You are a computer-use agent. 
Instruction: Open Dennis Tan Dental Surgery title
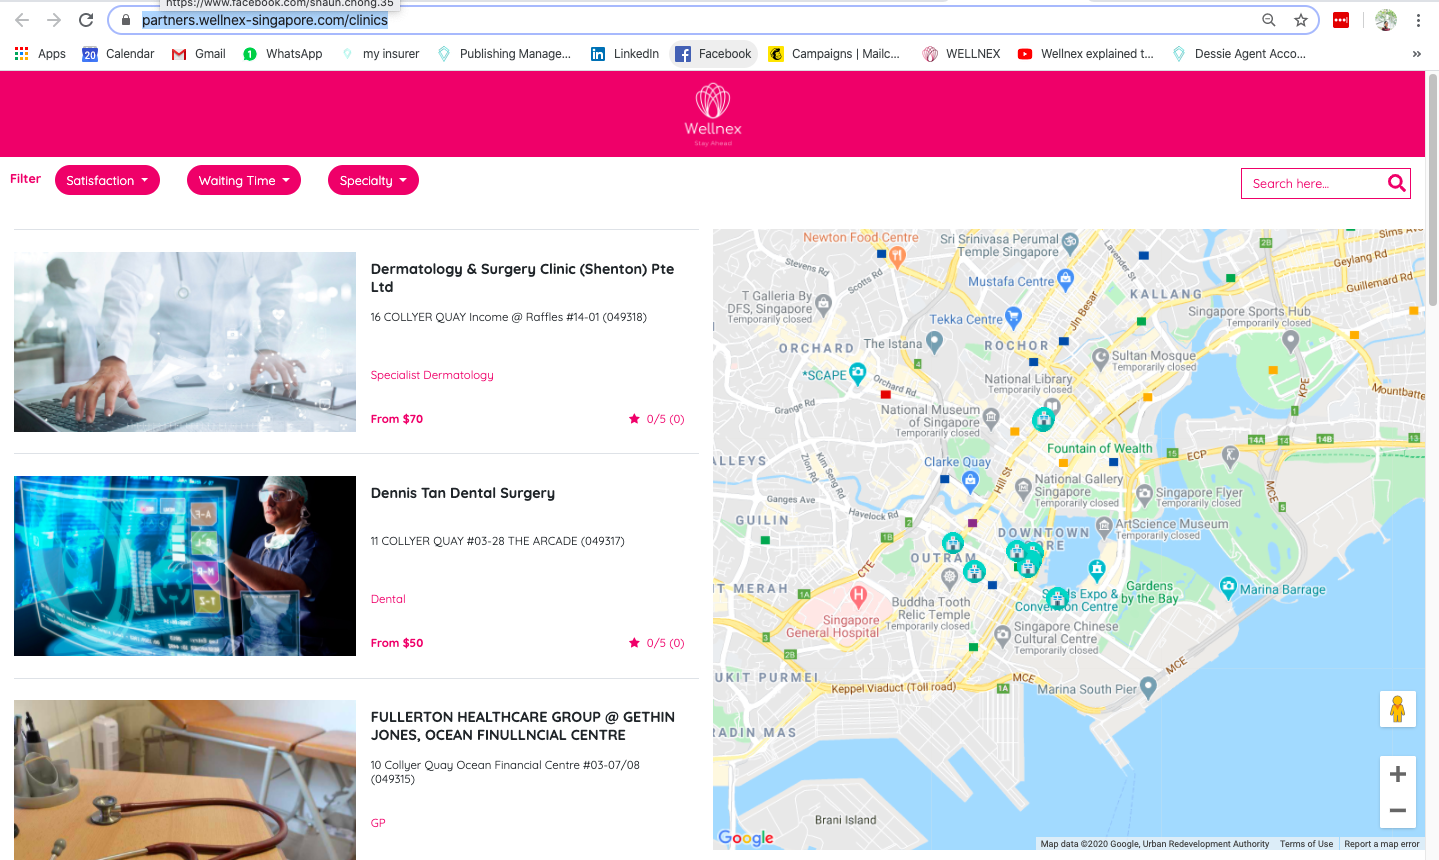click(x=463, y=493)
